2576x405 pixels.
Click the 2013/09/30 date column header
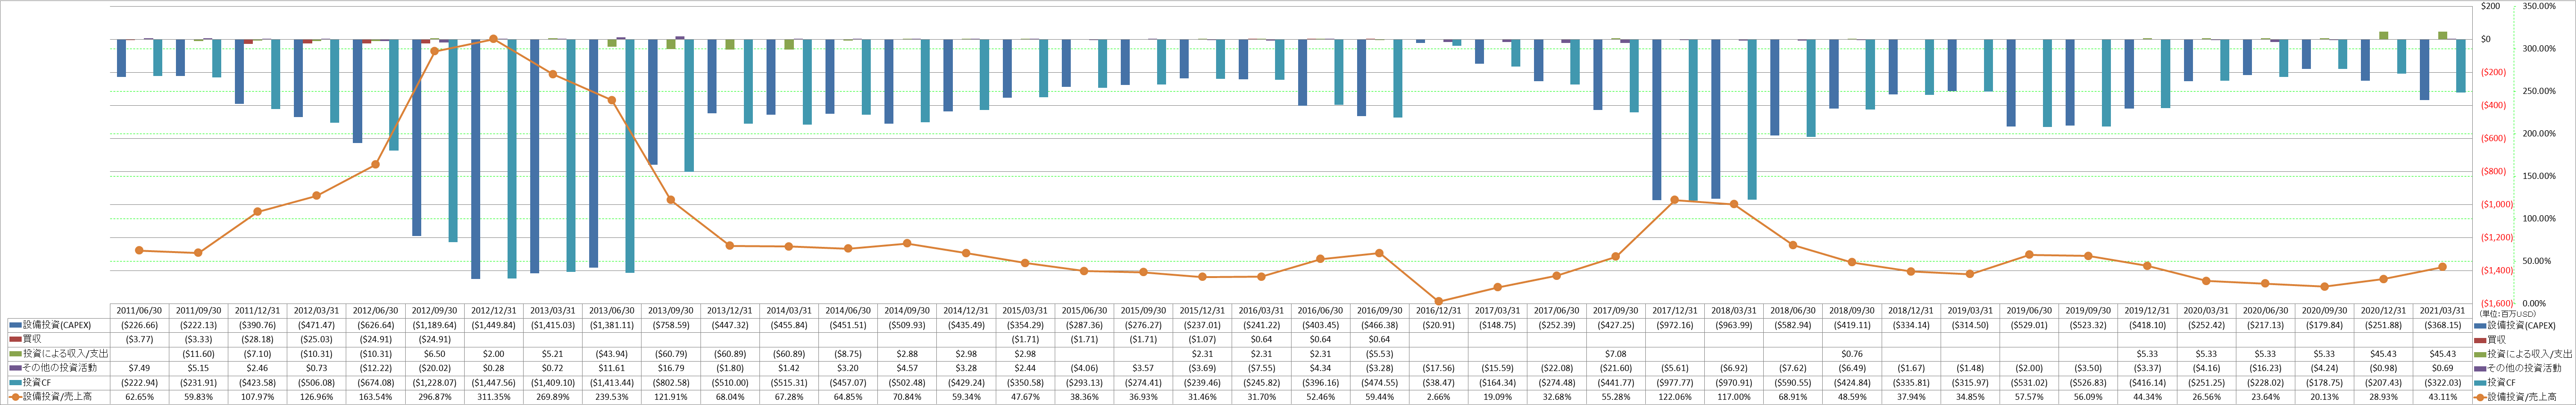670,311
